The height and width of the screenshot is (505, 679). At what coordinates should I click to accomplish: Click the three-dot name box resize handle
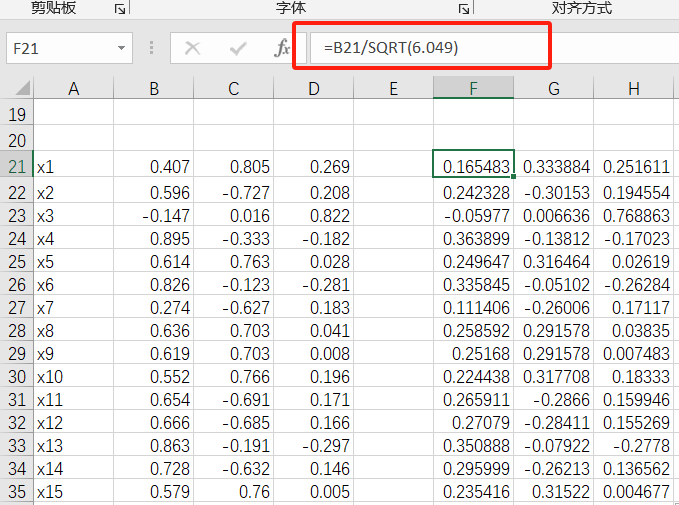point(151,48)
